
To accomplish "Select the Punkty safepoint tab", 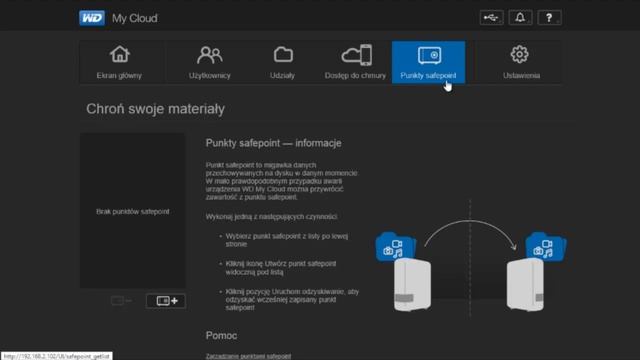I will click(x=428, y=62).
